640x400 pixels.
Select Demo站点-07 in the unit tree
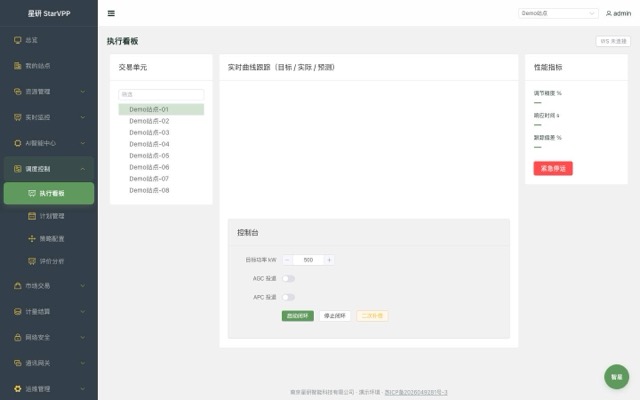click(161, 179)
